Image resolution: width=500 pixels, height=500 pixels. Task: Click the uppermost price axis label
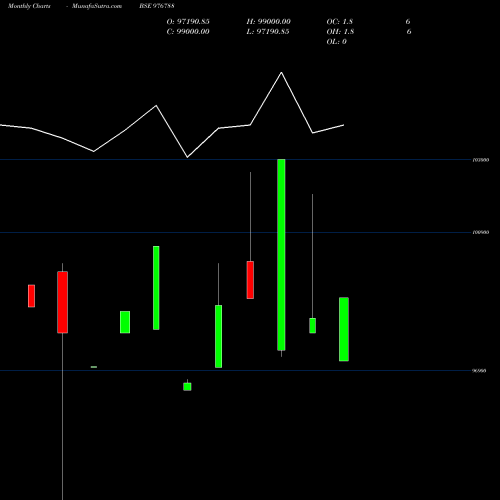coord(481,160)
